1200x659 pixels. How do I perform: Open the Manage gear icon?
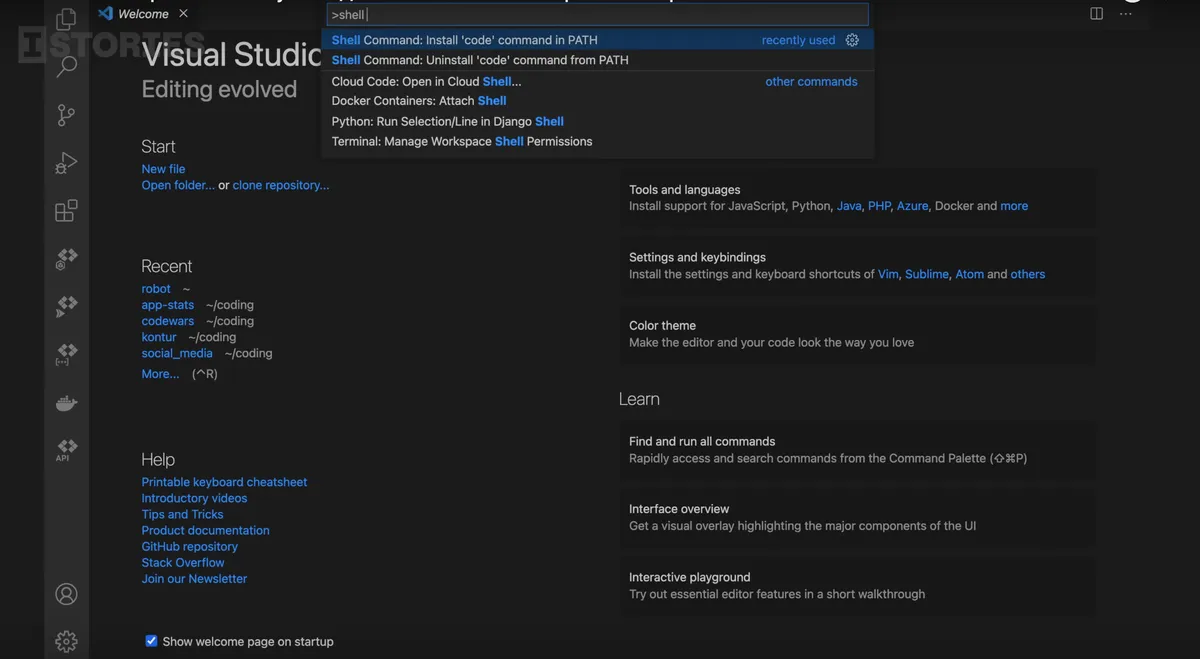pos(66,641)
